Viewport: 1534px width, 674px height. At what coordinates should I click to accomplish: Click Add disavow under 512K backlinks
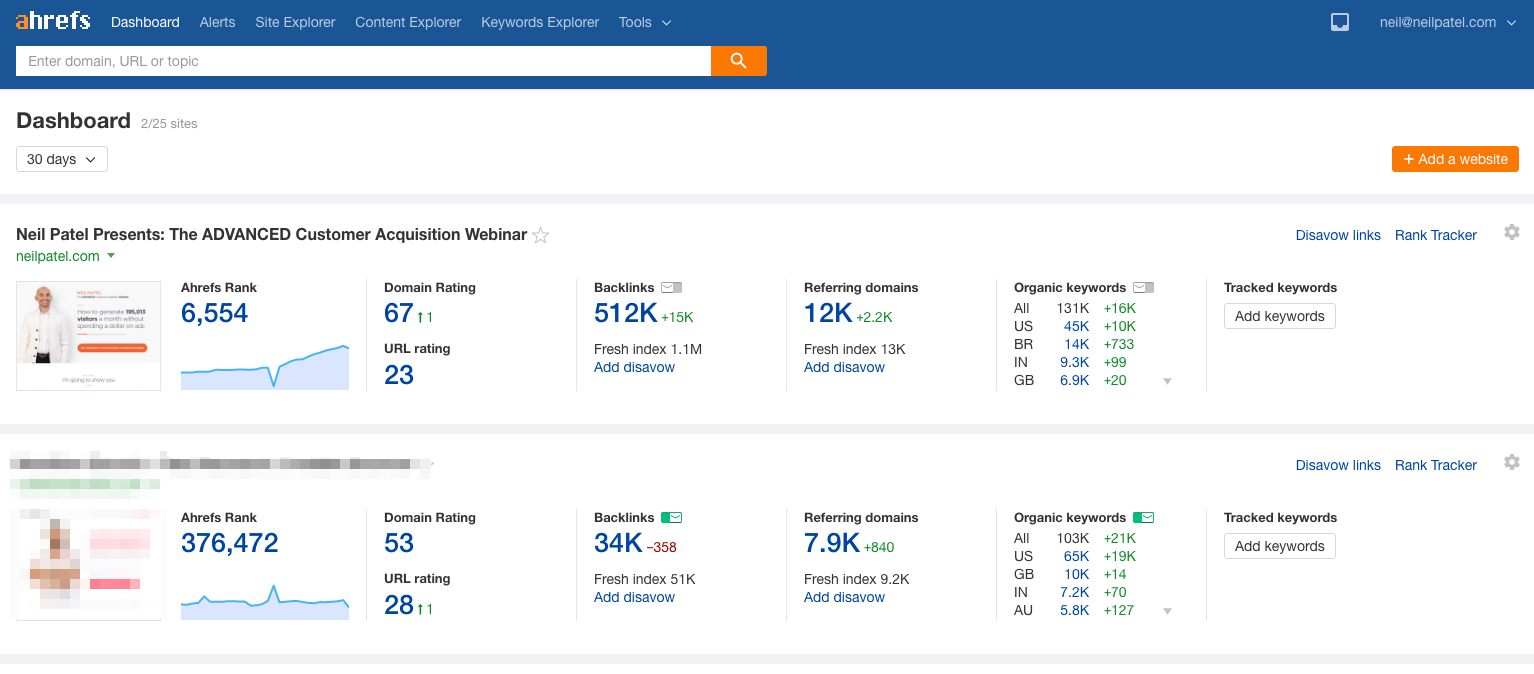click(x=634, y=367)
